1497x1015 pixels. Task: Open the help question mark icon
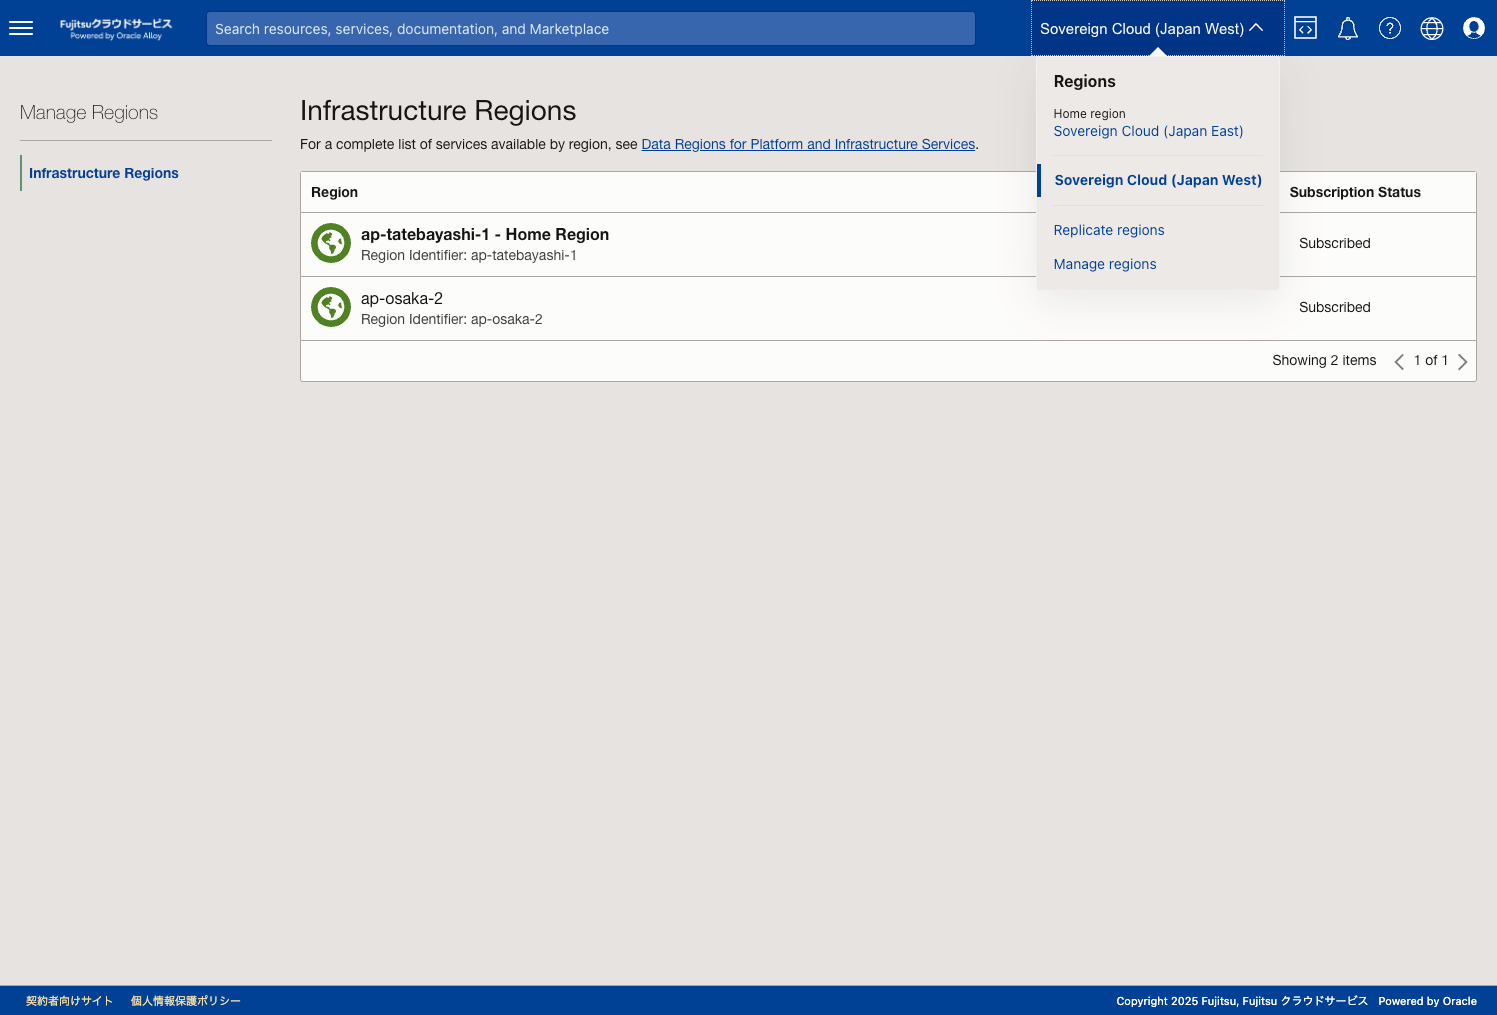[x=1389, y=28]
